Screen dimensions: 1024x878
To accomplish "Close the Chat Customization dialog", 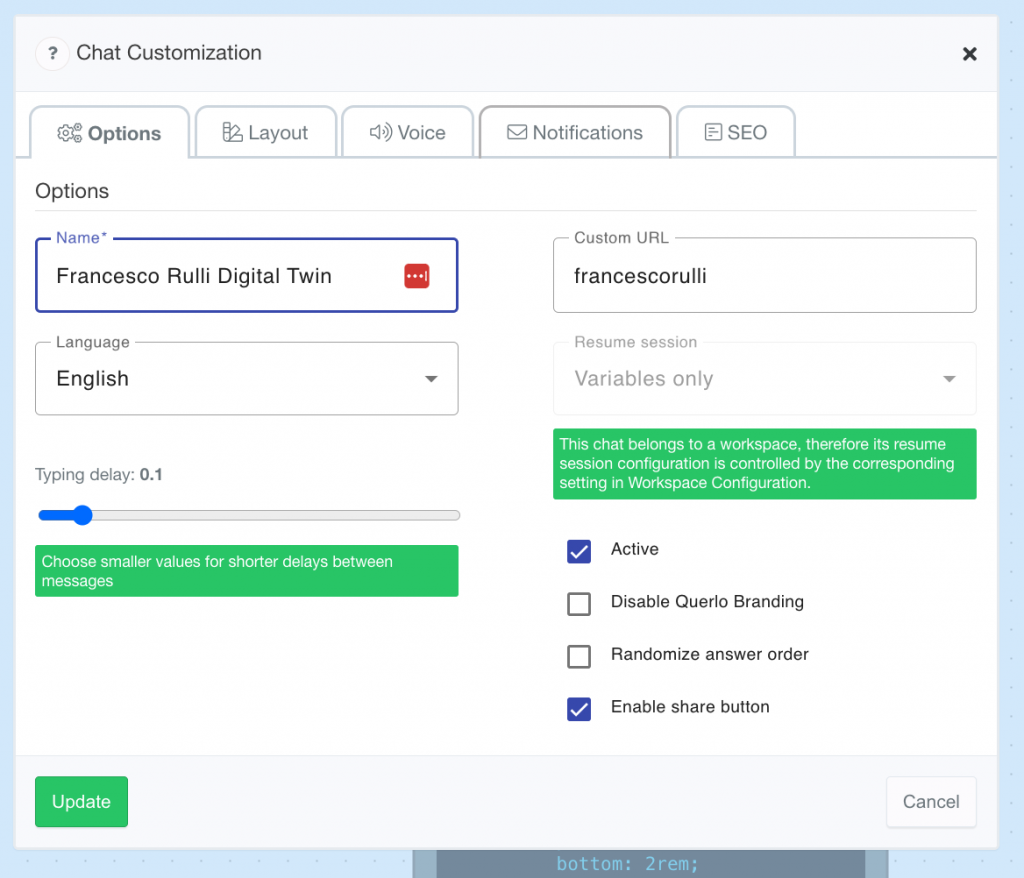I will click(x=969, y=54).
